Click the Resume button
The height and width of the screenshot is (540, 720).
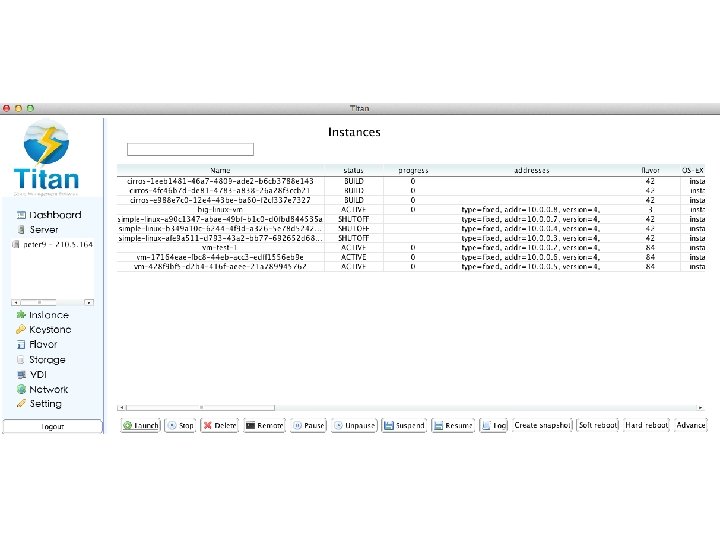point(453,425)
